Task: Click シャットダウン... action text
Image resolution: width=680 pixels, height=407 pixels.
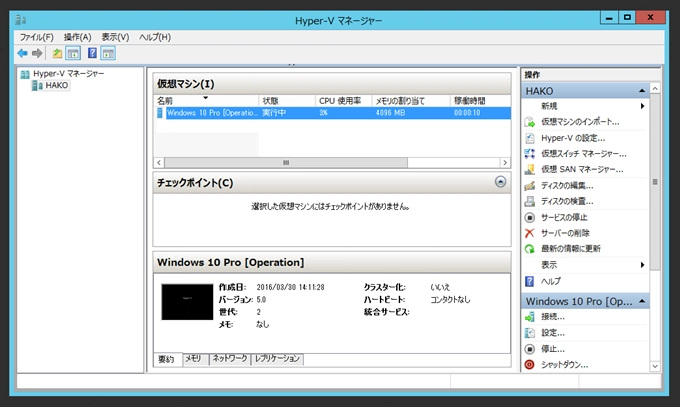Action: 565,364
